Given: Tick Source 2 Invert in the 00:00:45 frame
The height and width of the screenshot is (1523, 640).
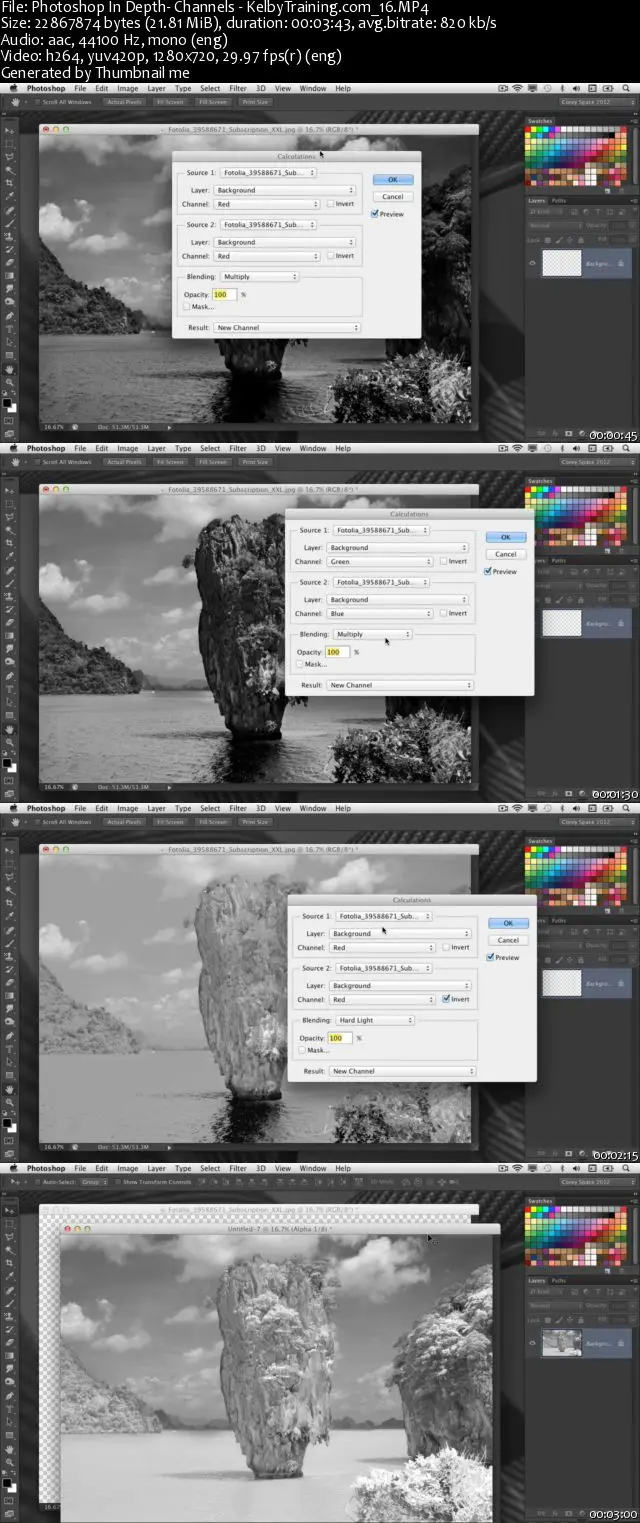Looking at the screenshot, I should 330,256.
